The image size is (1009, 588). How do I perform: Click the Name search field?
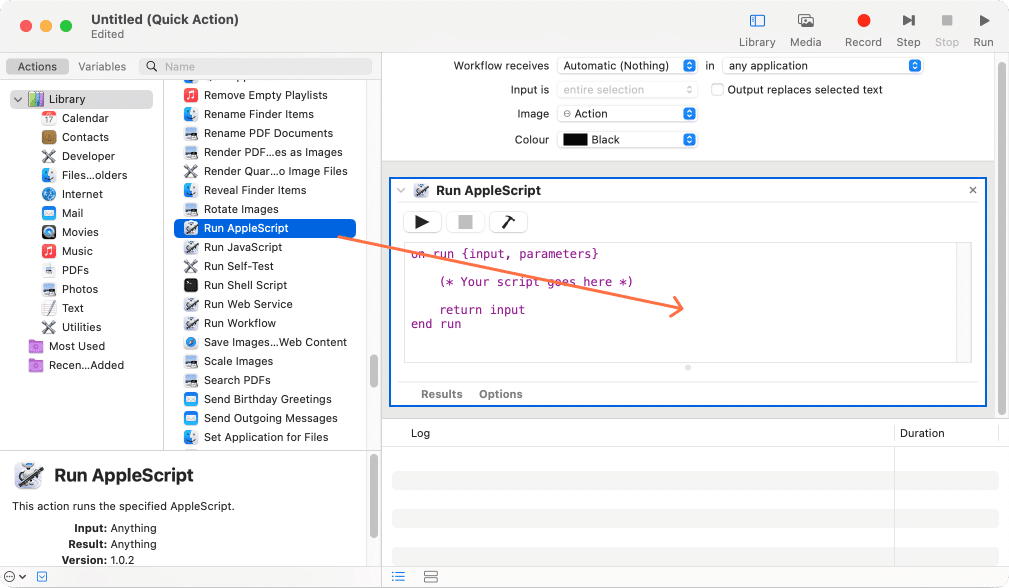[255, 66]
